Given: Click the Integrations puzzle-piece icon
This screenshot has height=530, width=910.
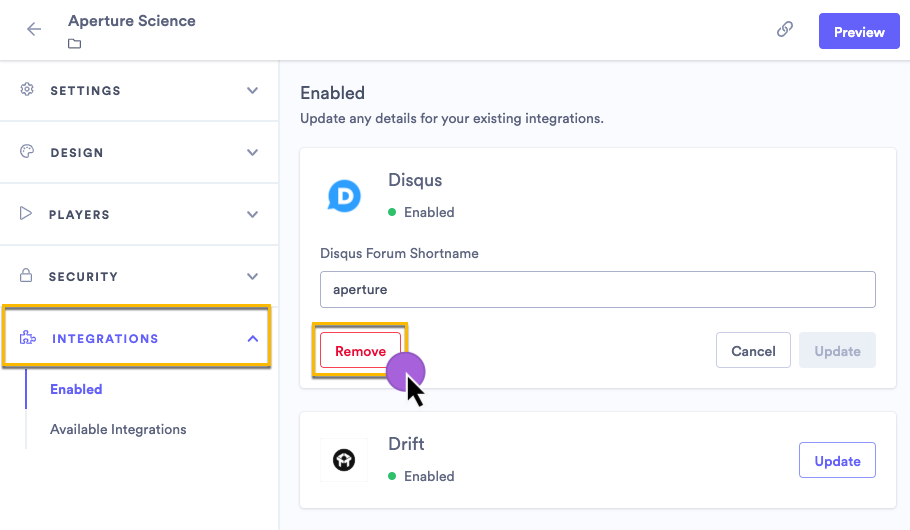Looking at the screenshot, I should (27, 337).
